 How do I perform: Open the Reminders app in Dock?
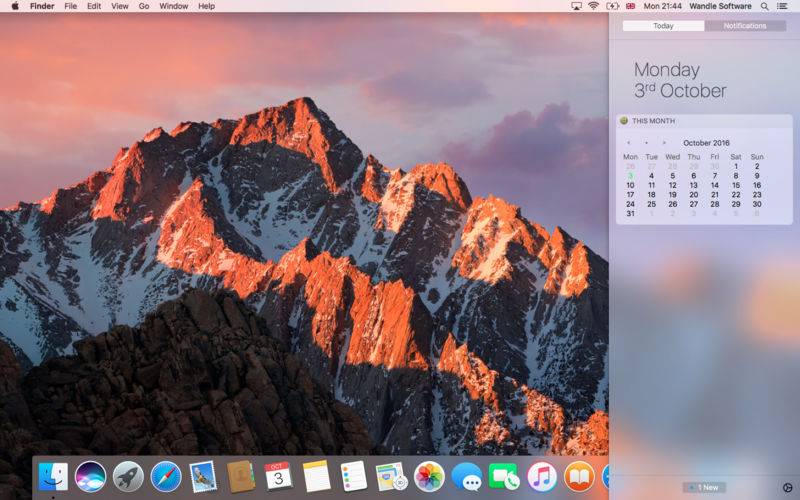click(353, 476)
